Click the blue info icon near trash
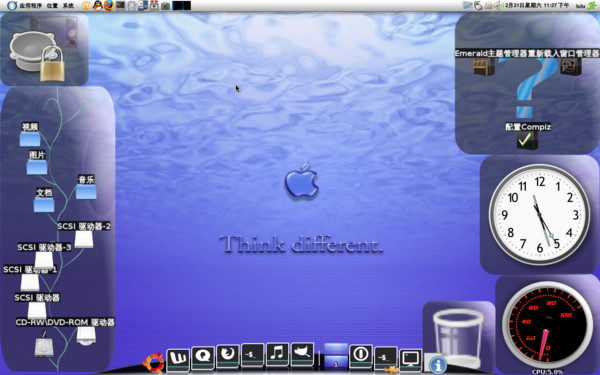Viewport: 600px width, 375px height. pyautogui.click(x=438, y=365)
